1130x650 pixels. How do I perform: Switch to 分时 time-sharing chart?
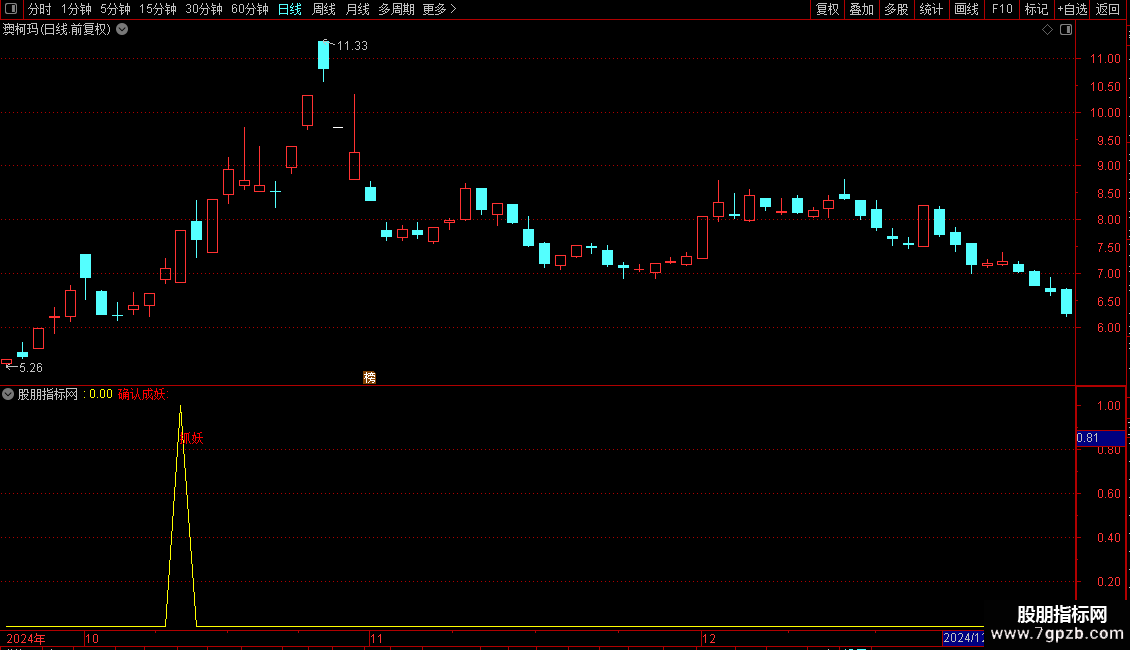[x=40, y=9]
